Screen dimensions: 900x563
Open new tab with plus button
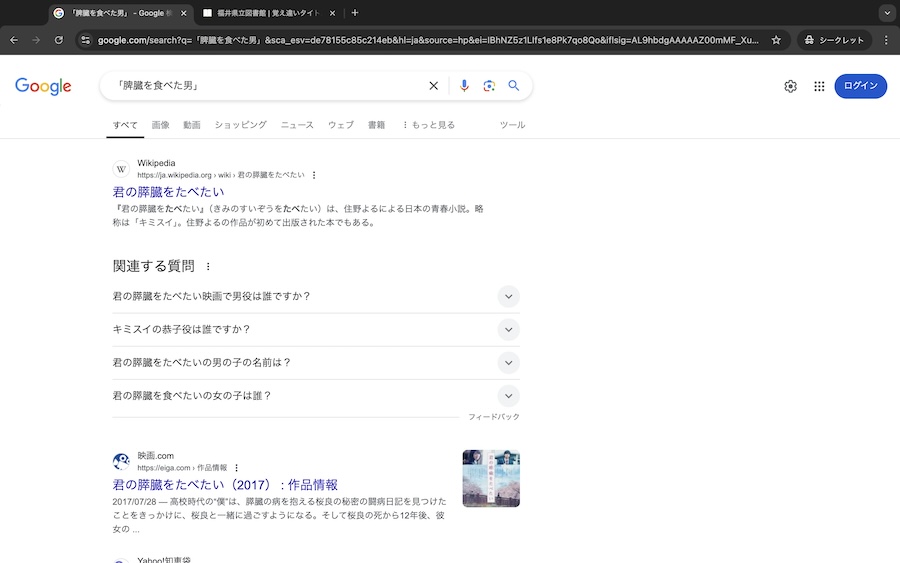pyautogui.click(x=355, y=13)
